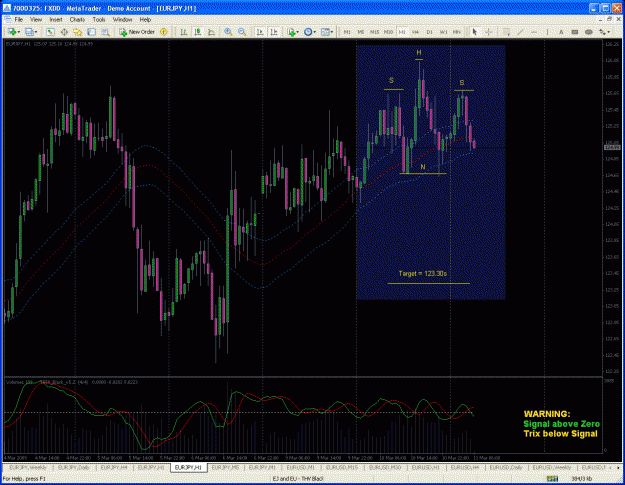Open the Help menu
625x485 pixels.
tap(145, 20)
